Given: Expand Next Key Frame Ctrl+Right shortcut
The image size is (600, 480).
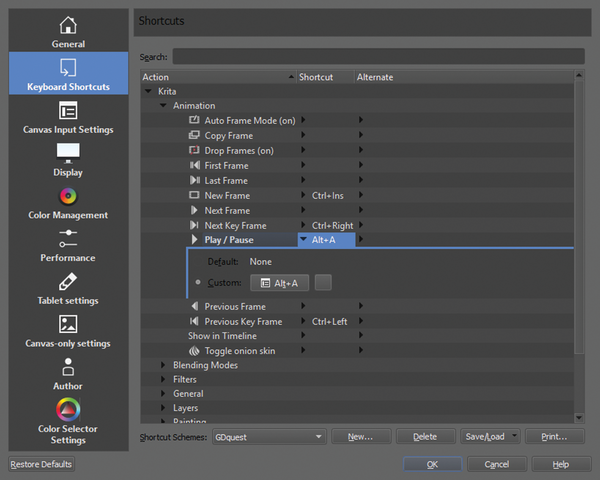Looking at the screenshot, I should 303,225.
